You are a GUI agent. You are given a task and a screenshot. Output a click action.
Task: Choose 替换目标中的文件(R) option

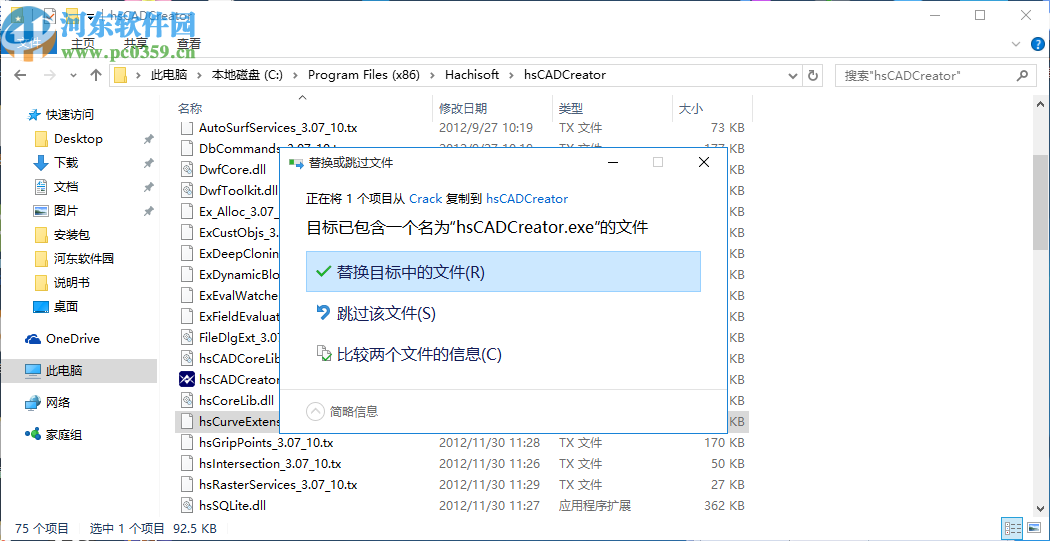pyautogui.click(x=503, y=271)
